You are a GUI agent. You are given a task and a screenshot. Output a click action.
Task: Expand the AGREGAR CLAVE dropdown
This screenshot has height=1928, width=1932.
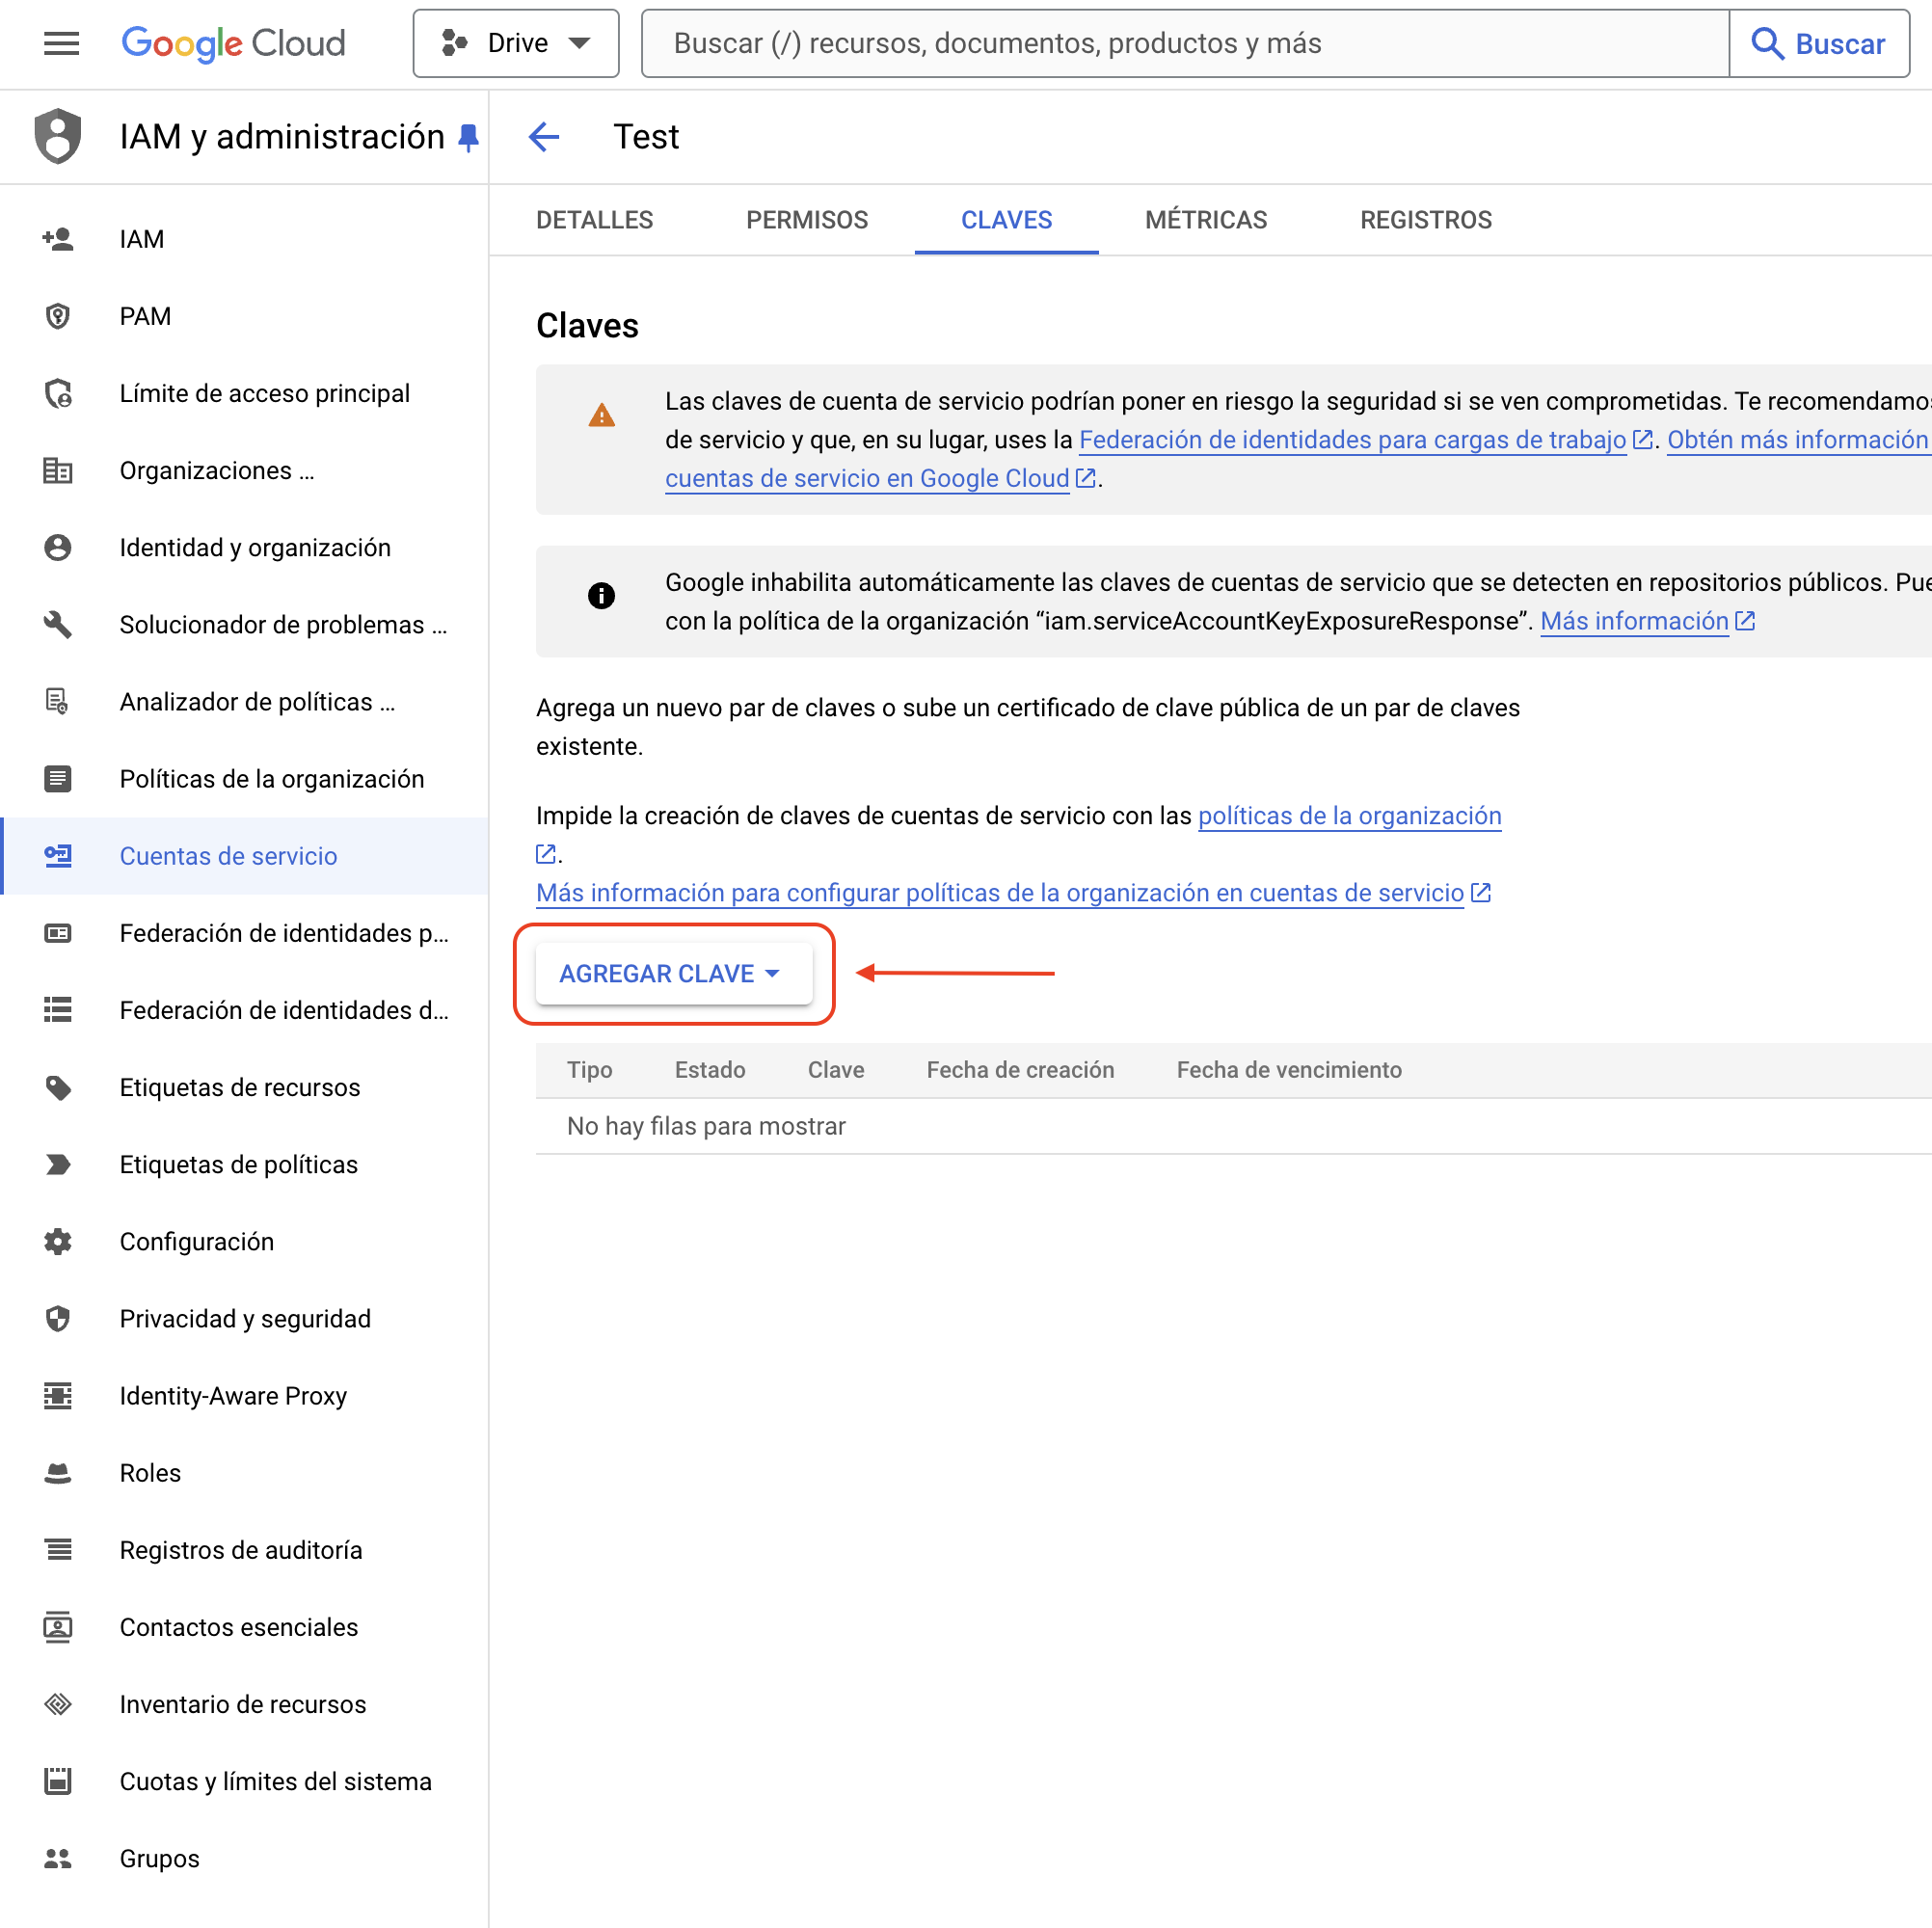[x=673, y=973]
